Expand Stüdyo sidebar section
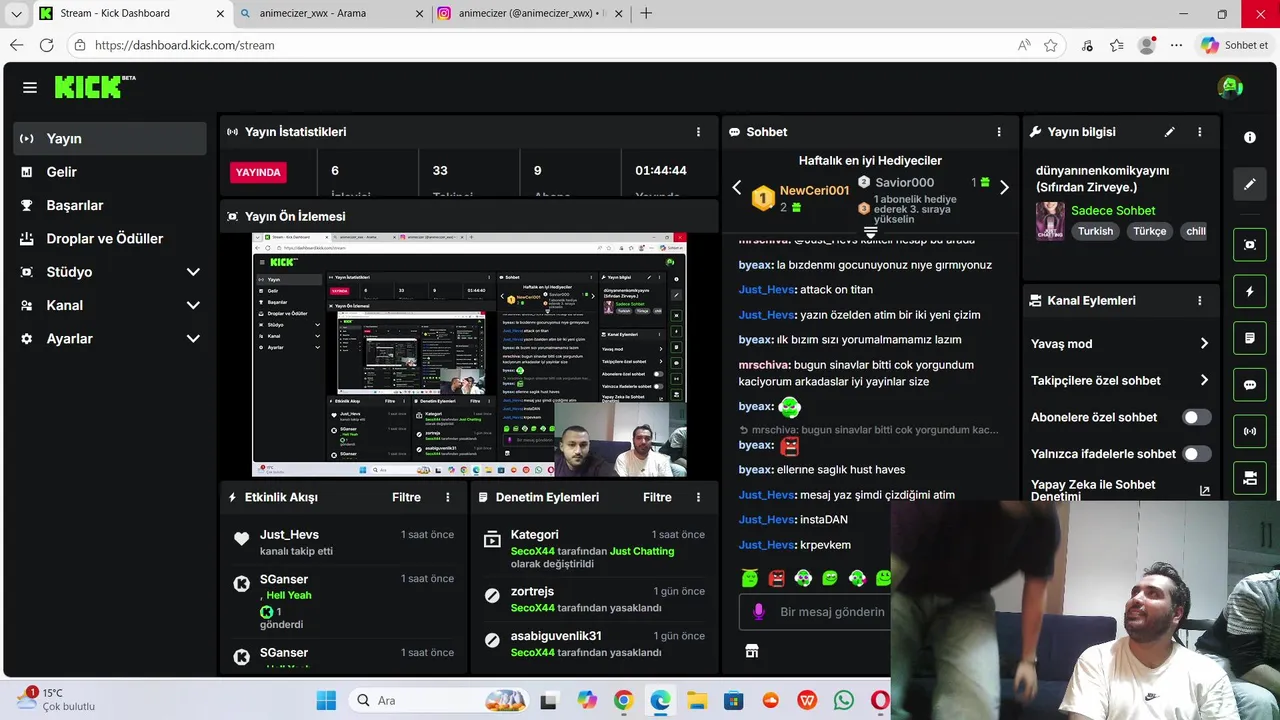Screen dimensions: 1280x720 coord(193,272)
